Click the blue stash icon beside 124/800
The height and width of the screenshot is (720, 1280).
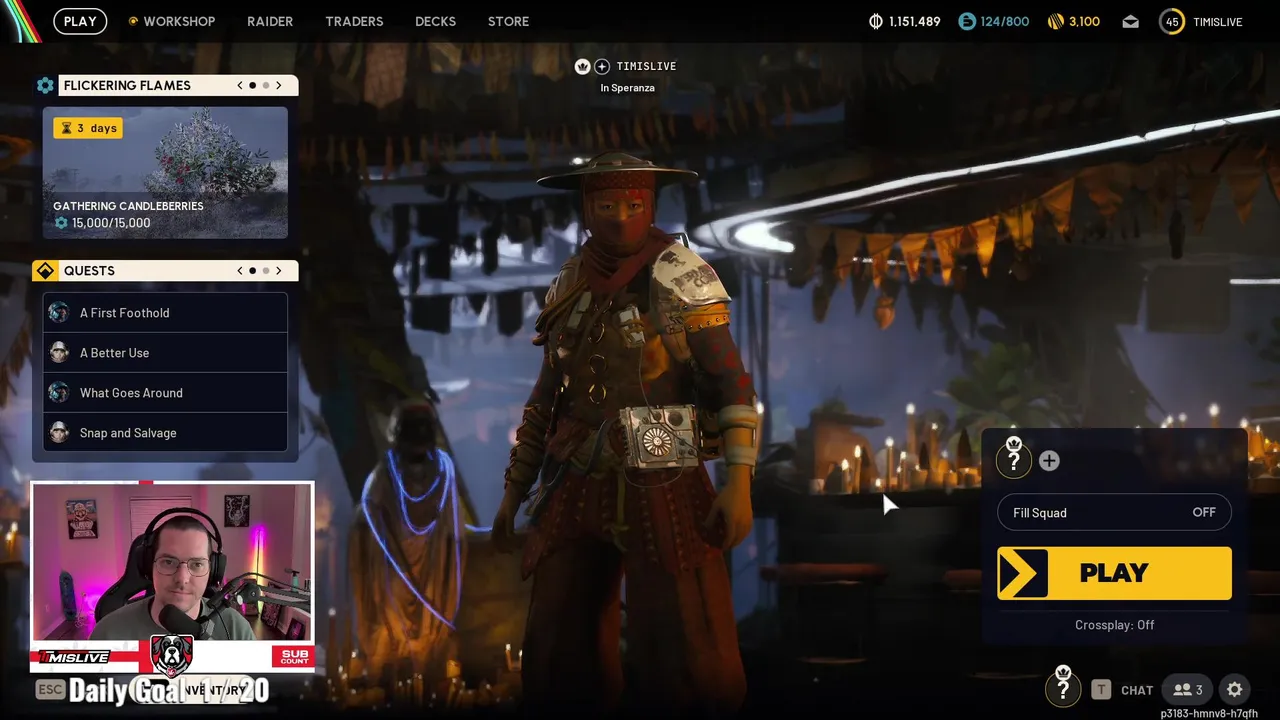point(966,21)
